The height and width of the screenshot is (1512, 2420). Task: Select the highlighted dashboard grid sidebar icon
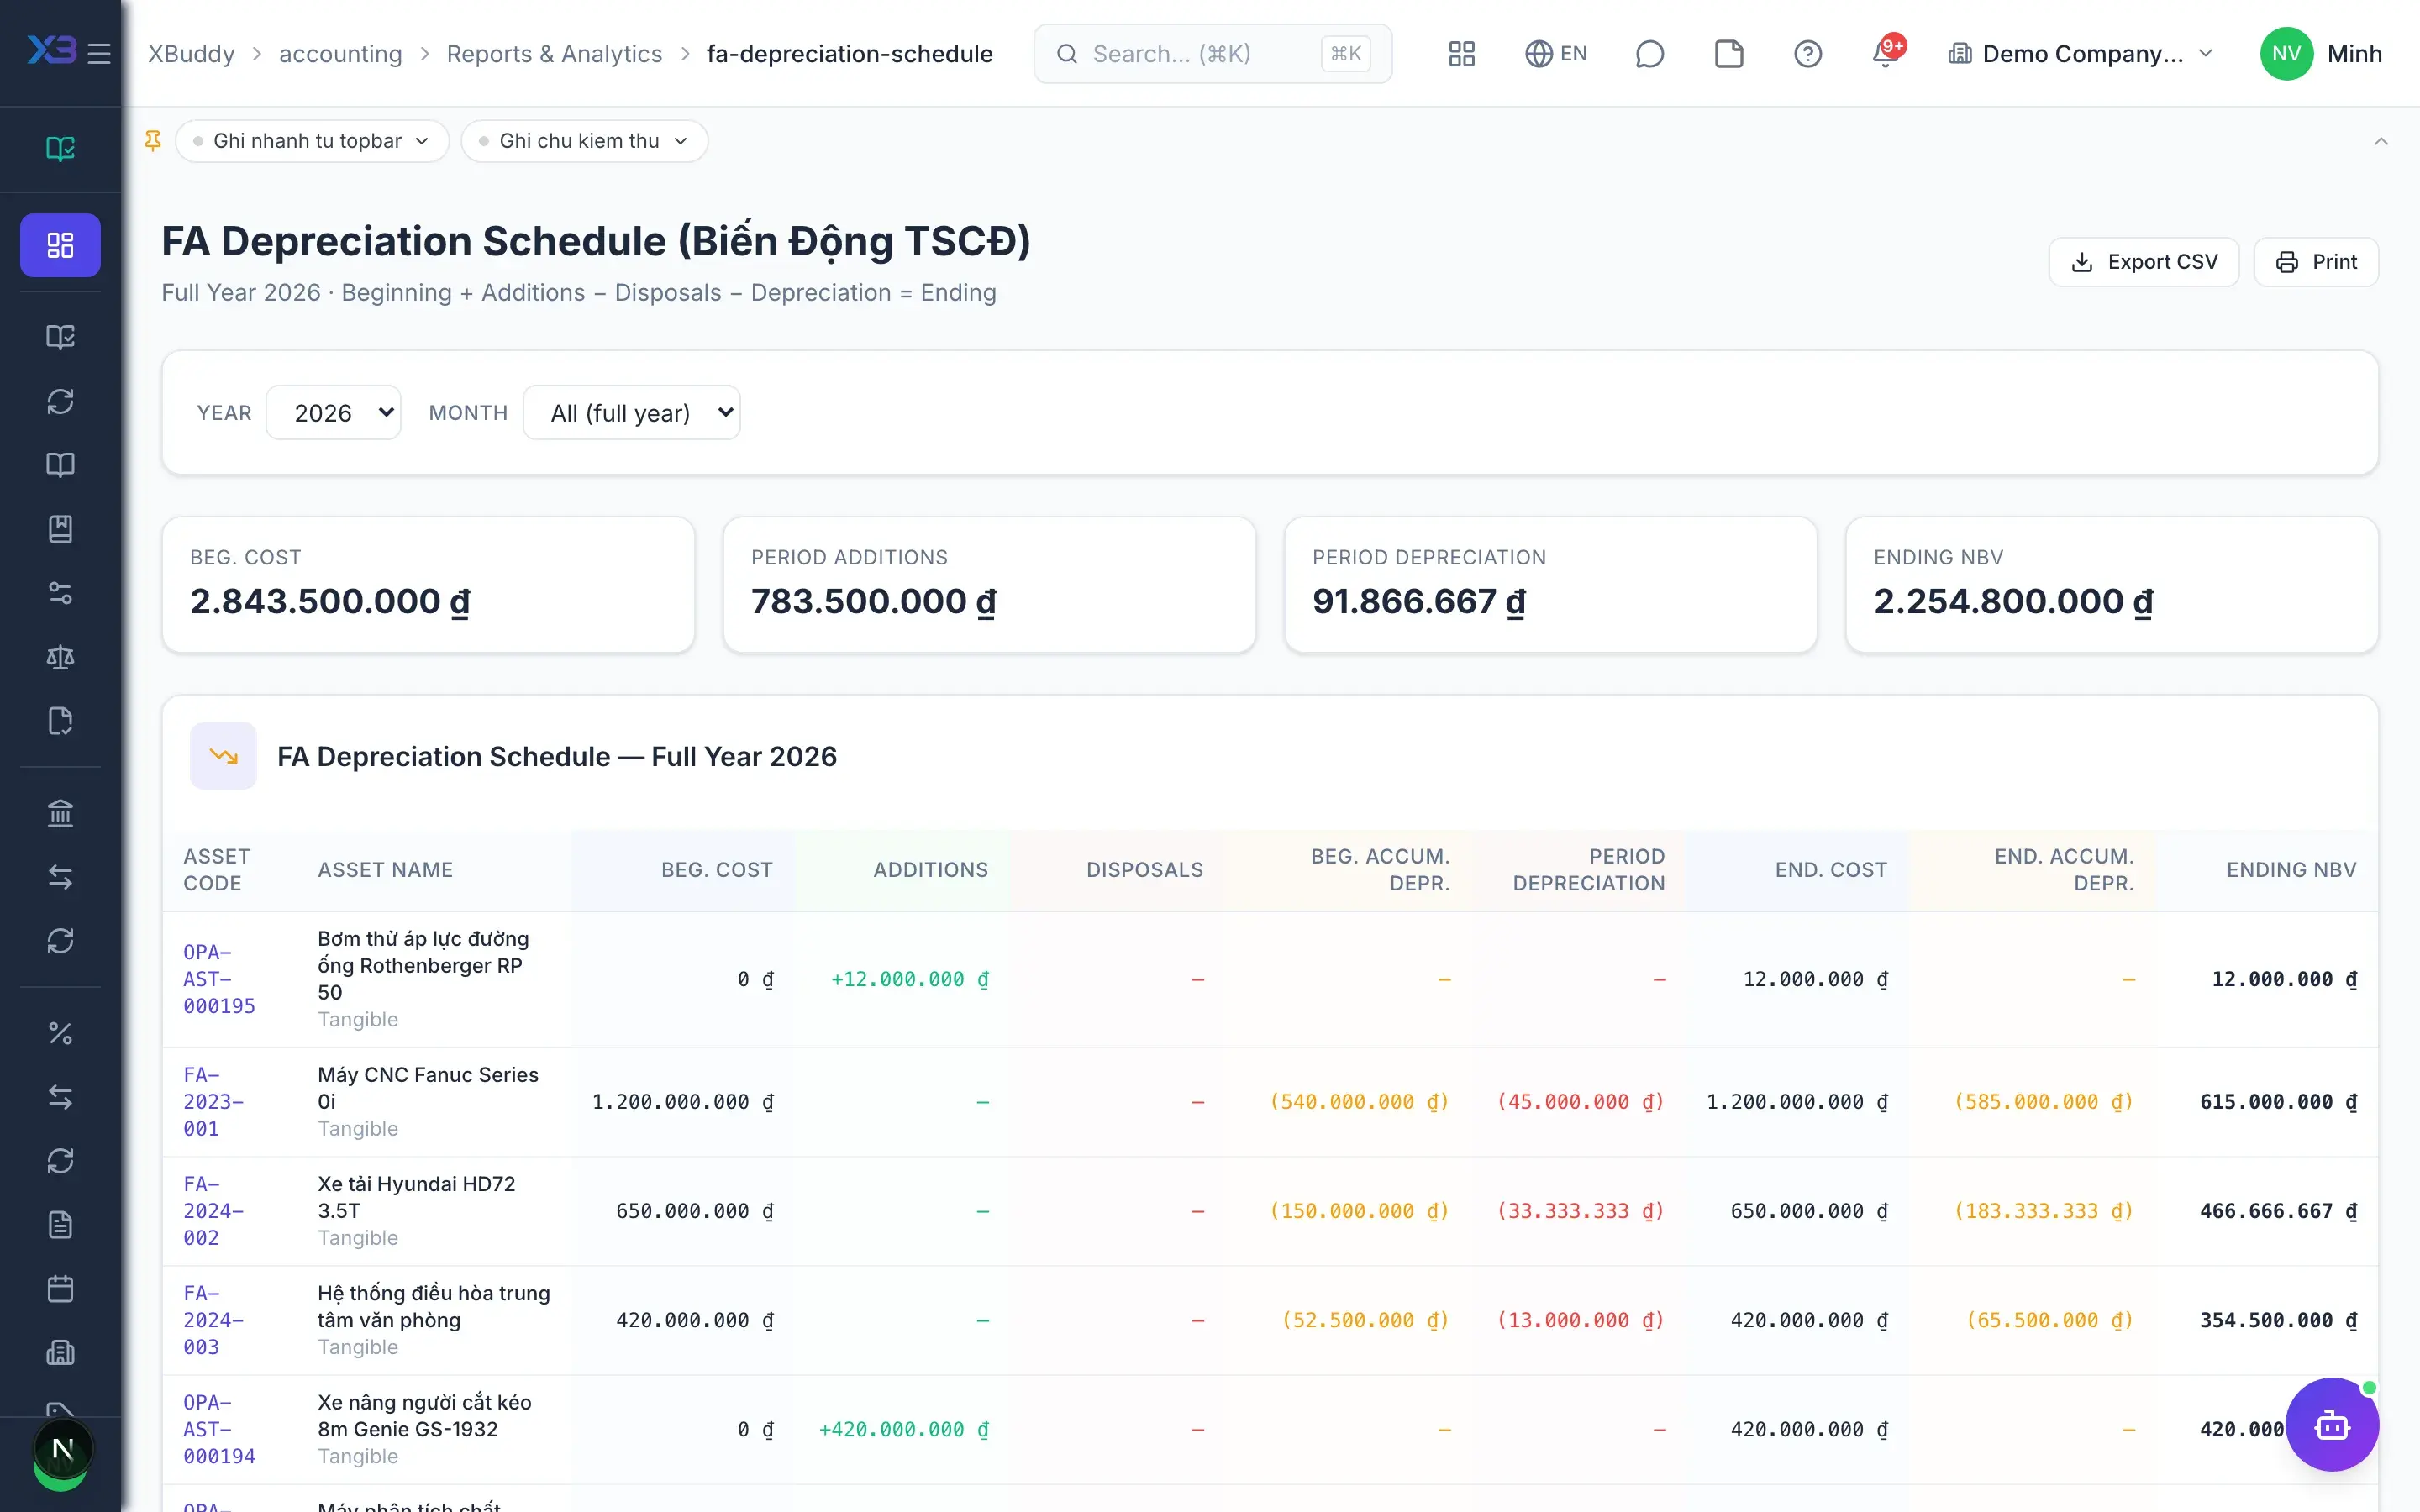[x=60, y=245]
